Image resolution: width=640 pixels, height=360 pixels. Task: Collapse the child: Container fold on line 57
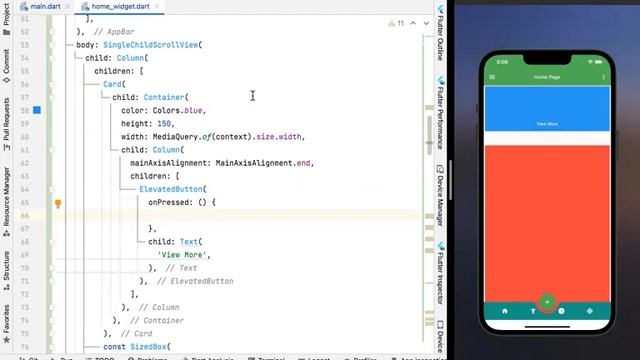pos(52,98)
